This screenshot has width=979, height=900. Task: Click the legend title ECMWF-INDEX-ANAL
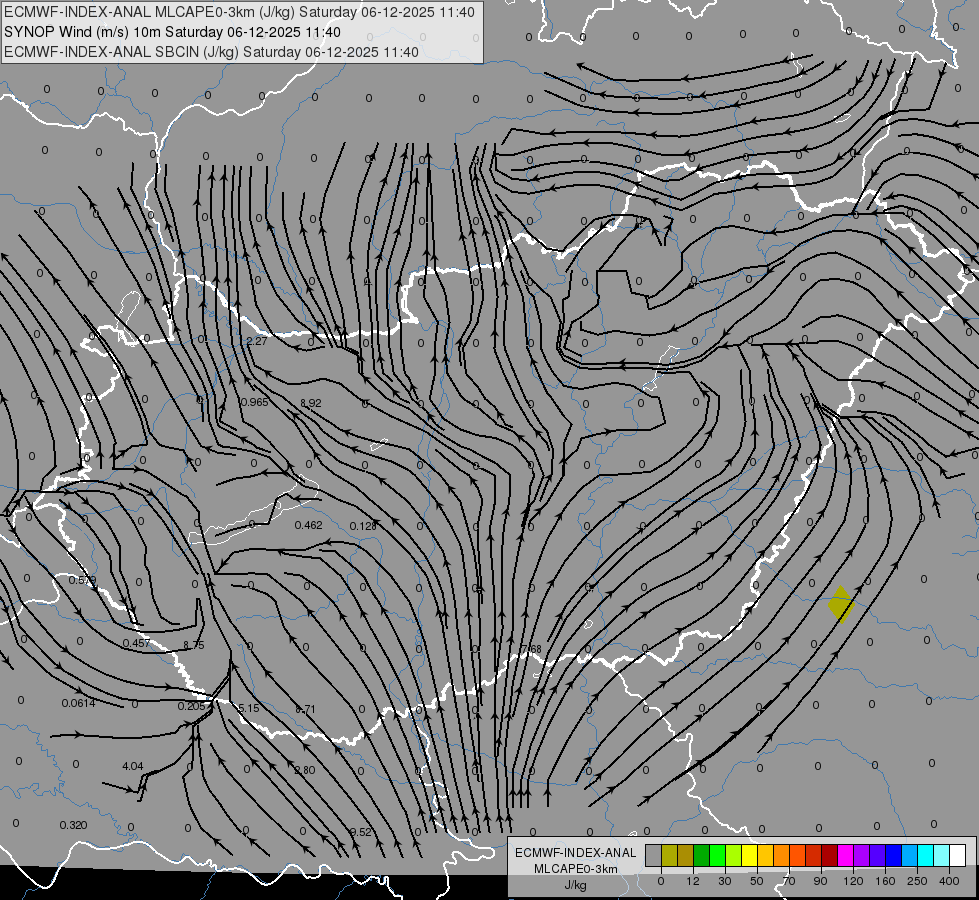[x=575, y=853]
